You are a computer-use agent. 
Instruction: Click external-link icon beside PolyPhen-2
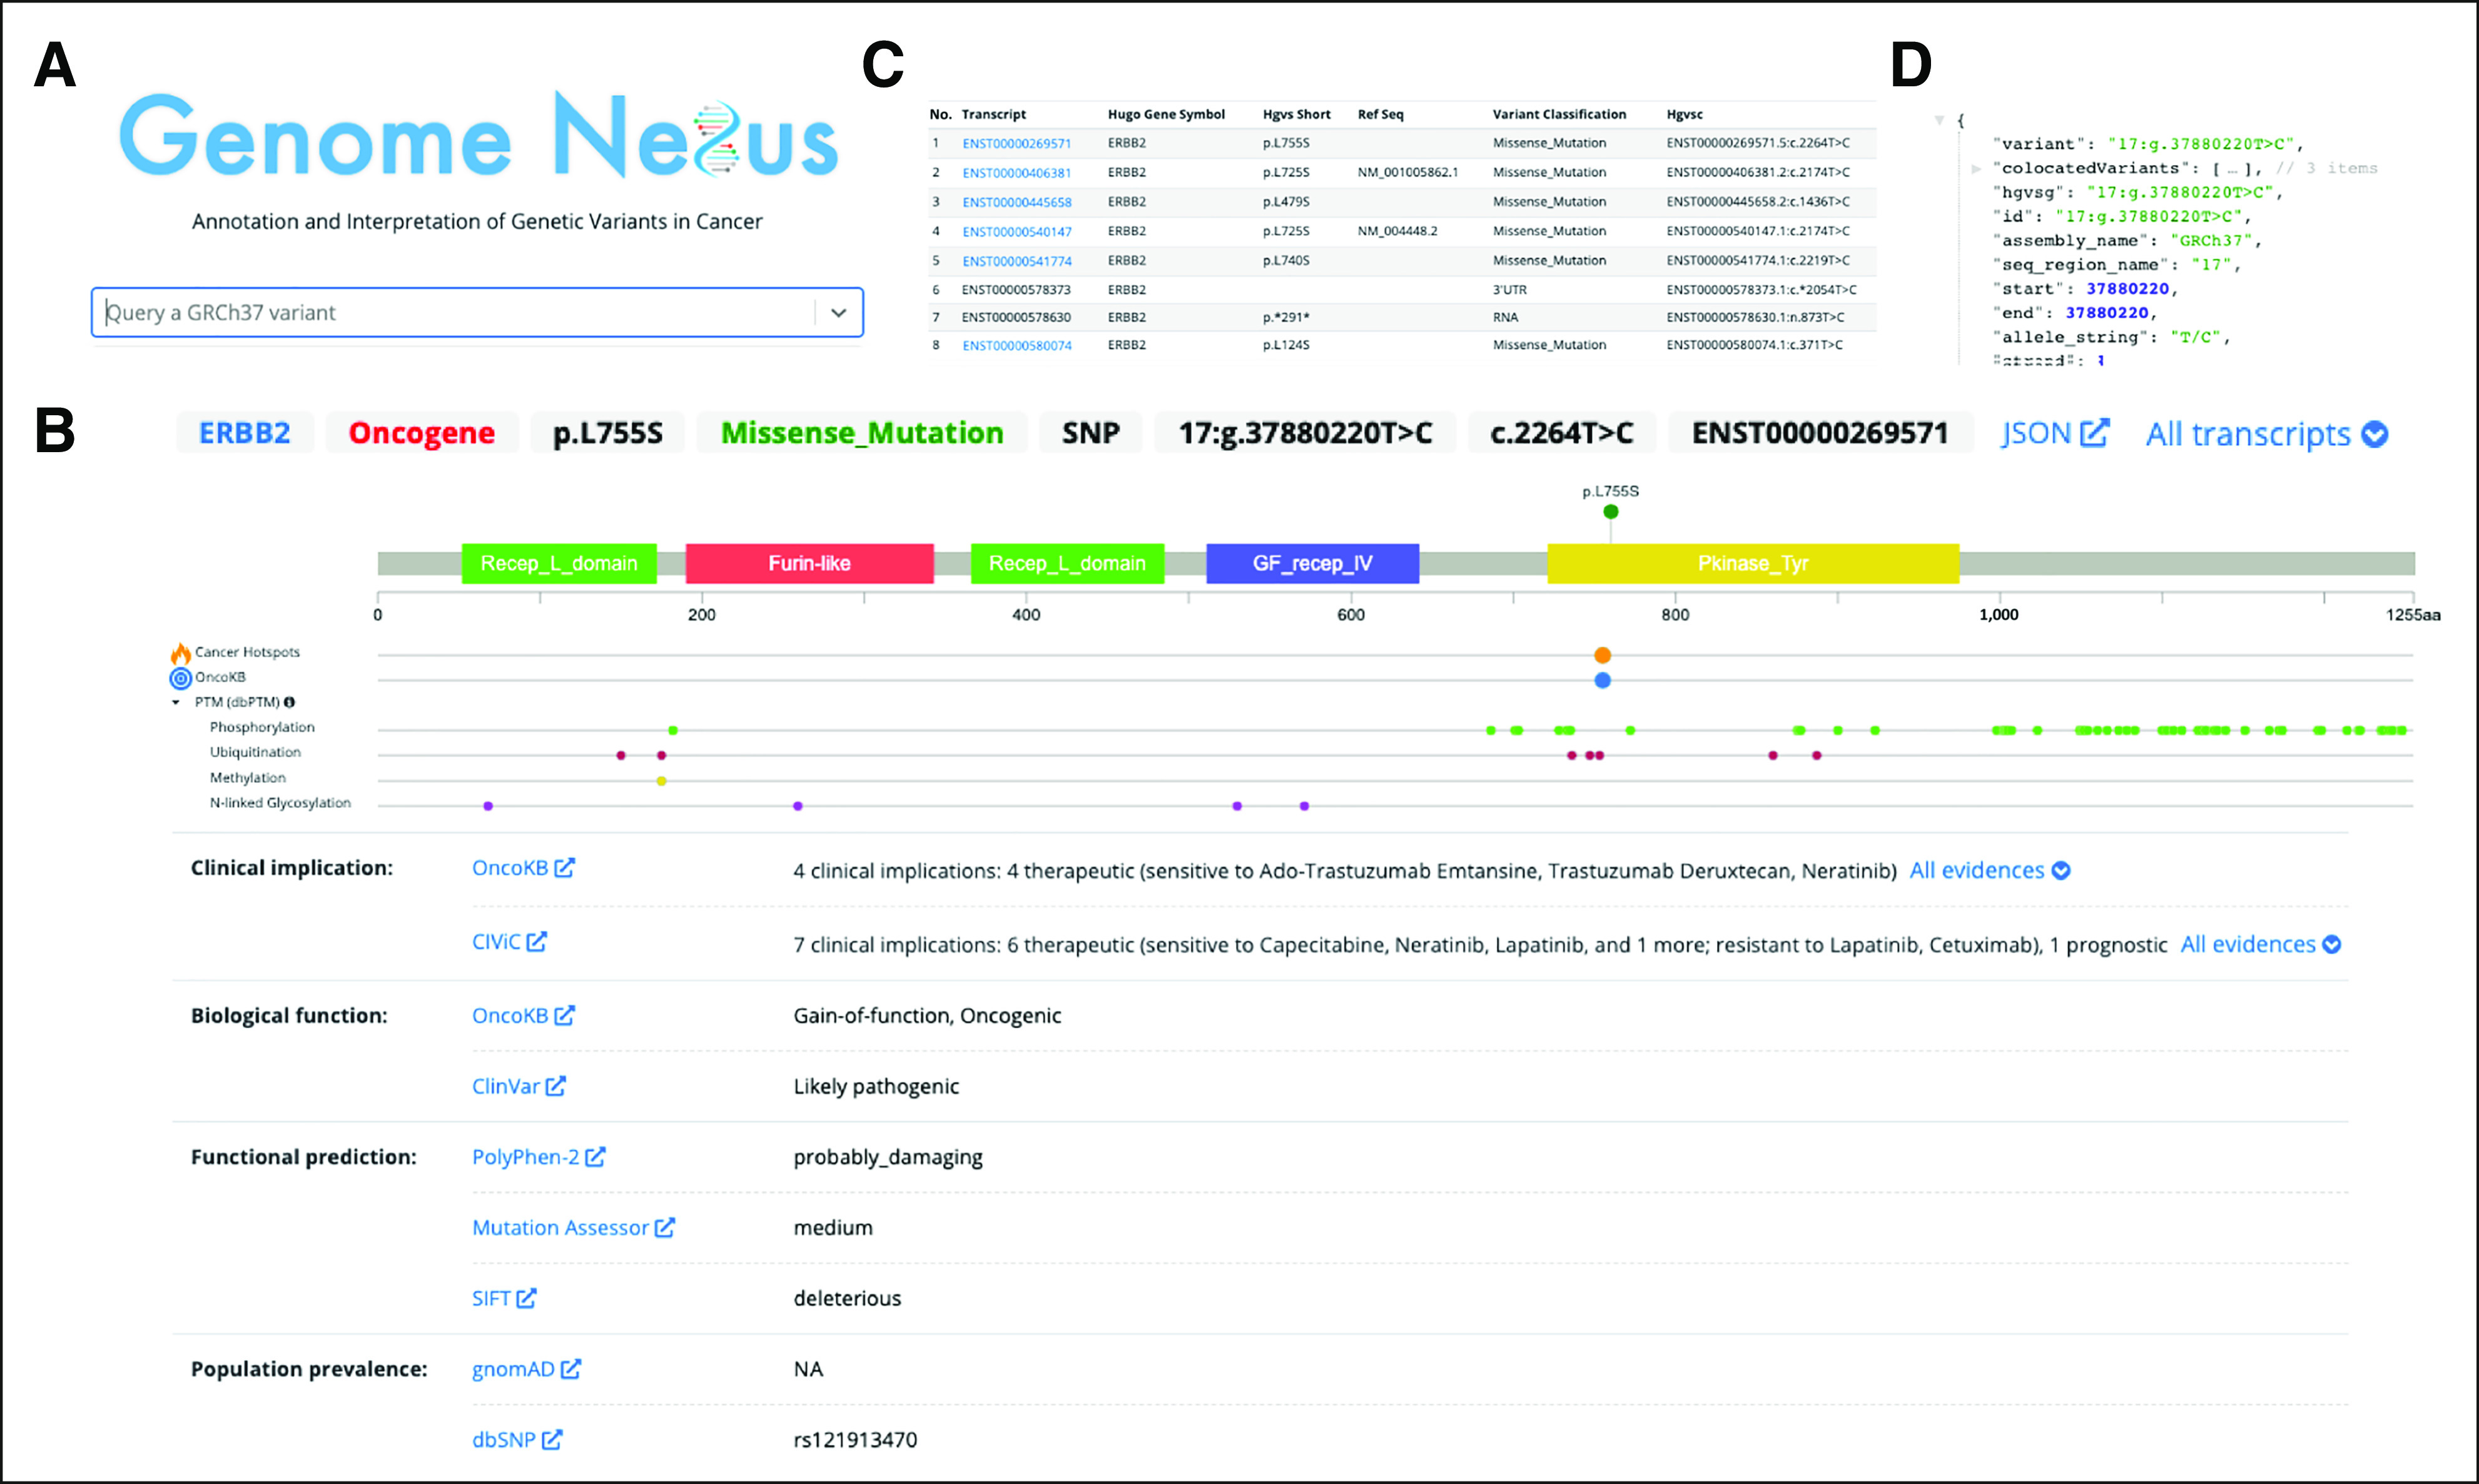(x=595, y=1156)
